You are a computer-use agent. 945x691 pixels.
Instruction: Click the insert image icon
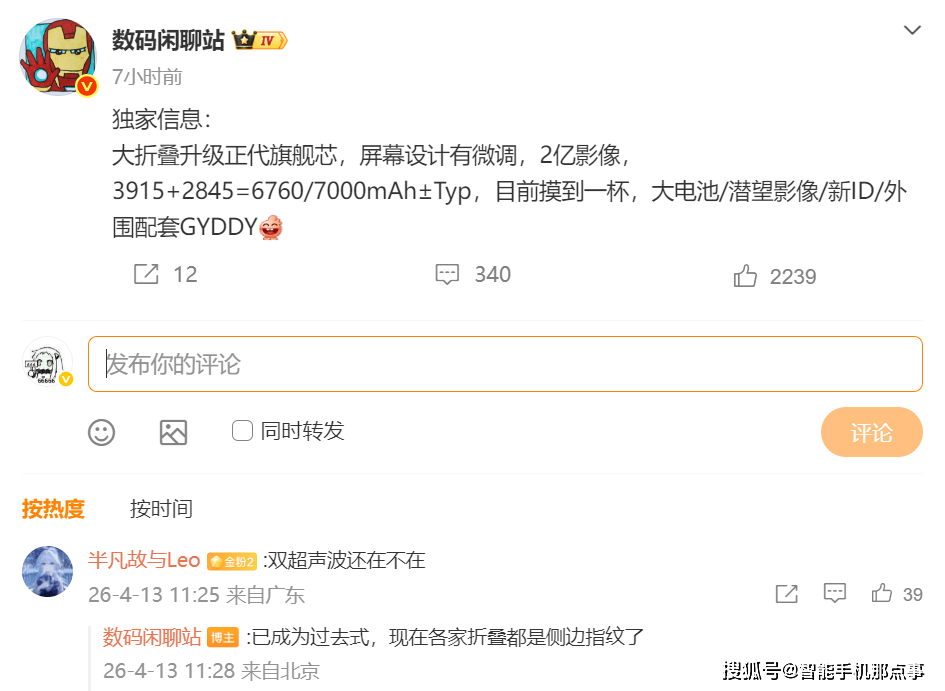[174, 432]
